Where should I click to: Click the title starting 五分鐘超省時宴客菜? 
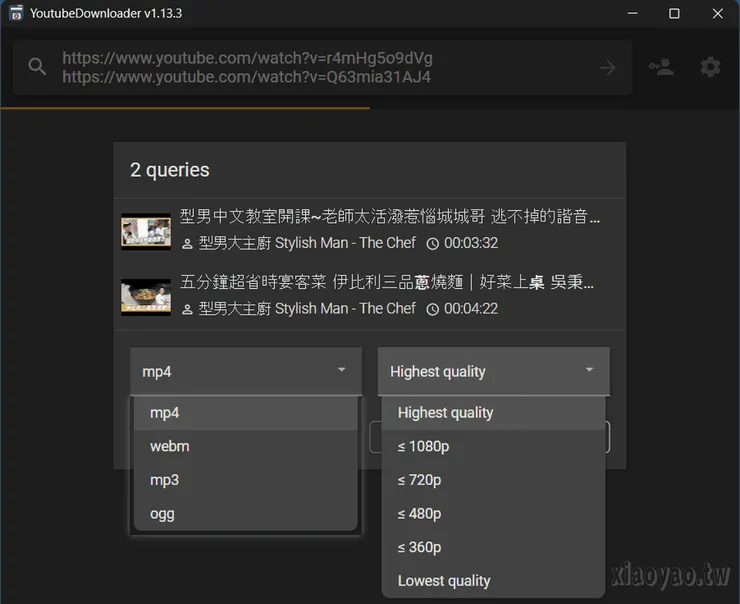(387, 282)
